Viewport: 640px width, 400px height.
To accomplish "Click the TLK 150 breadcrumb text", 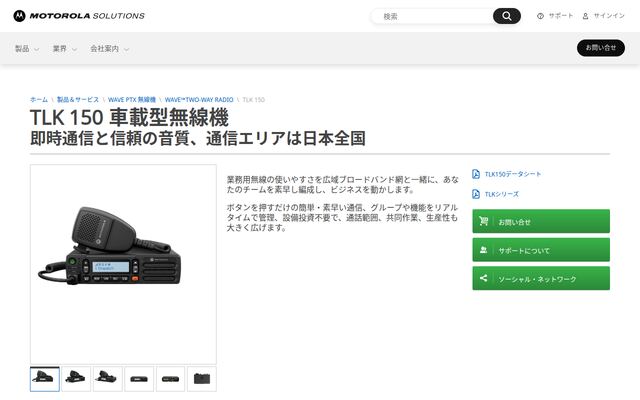I will (253, 100).
